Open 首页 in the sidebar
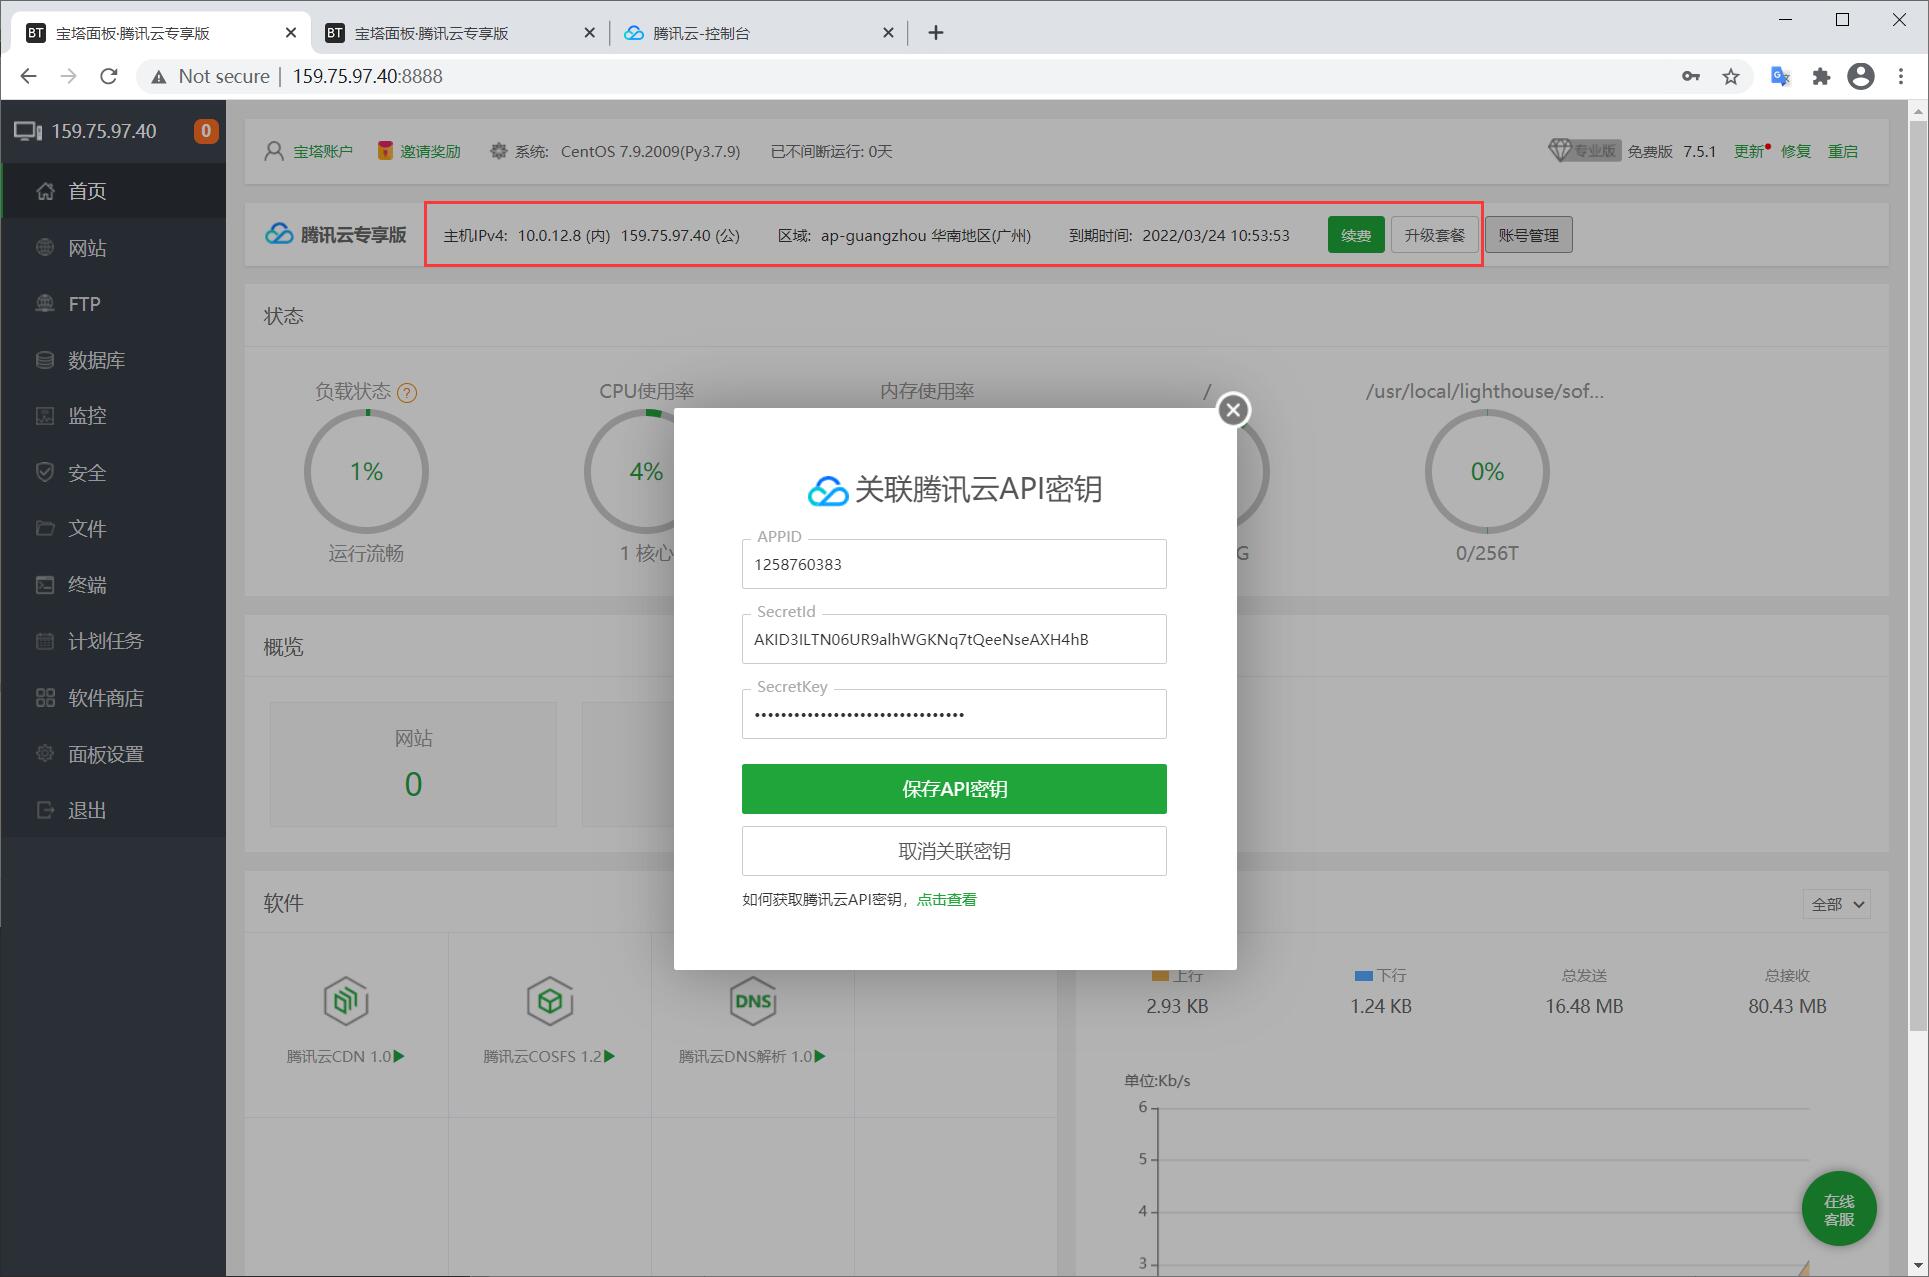Screen dimensions: 1929x1277 pyautogui.click(x=113, y=191)
